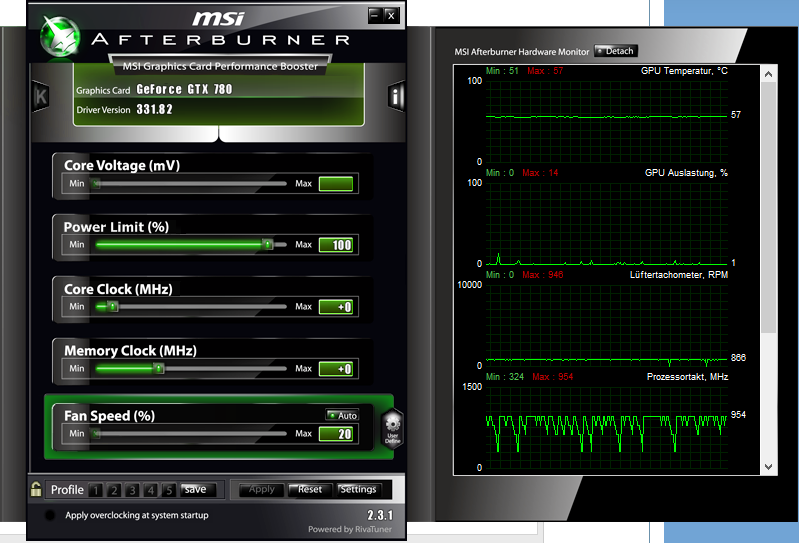Click the 'MSI Afterburner Hardware Monitor' title
Viewport: 799px width, 543px height.
coord(521,52)
